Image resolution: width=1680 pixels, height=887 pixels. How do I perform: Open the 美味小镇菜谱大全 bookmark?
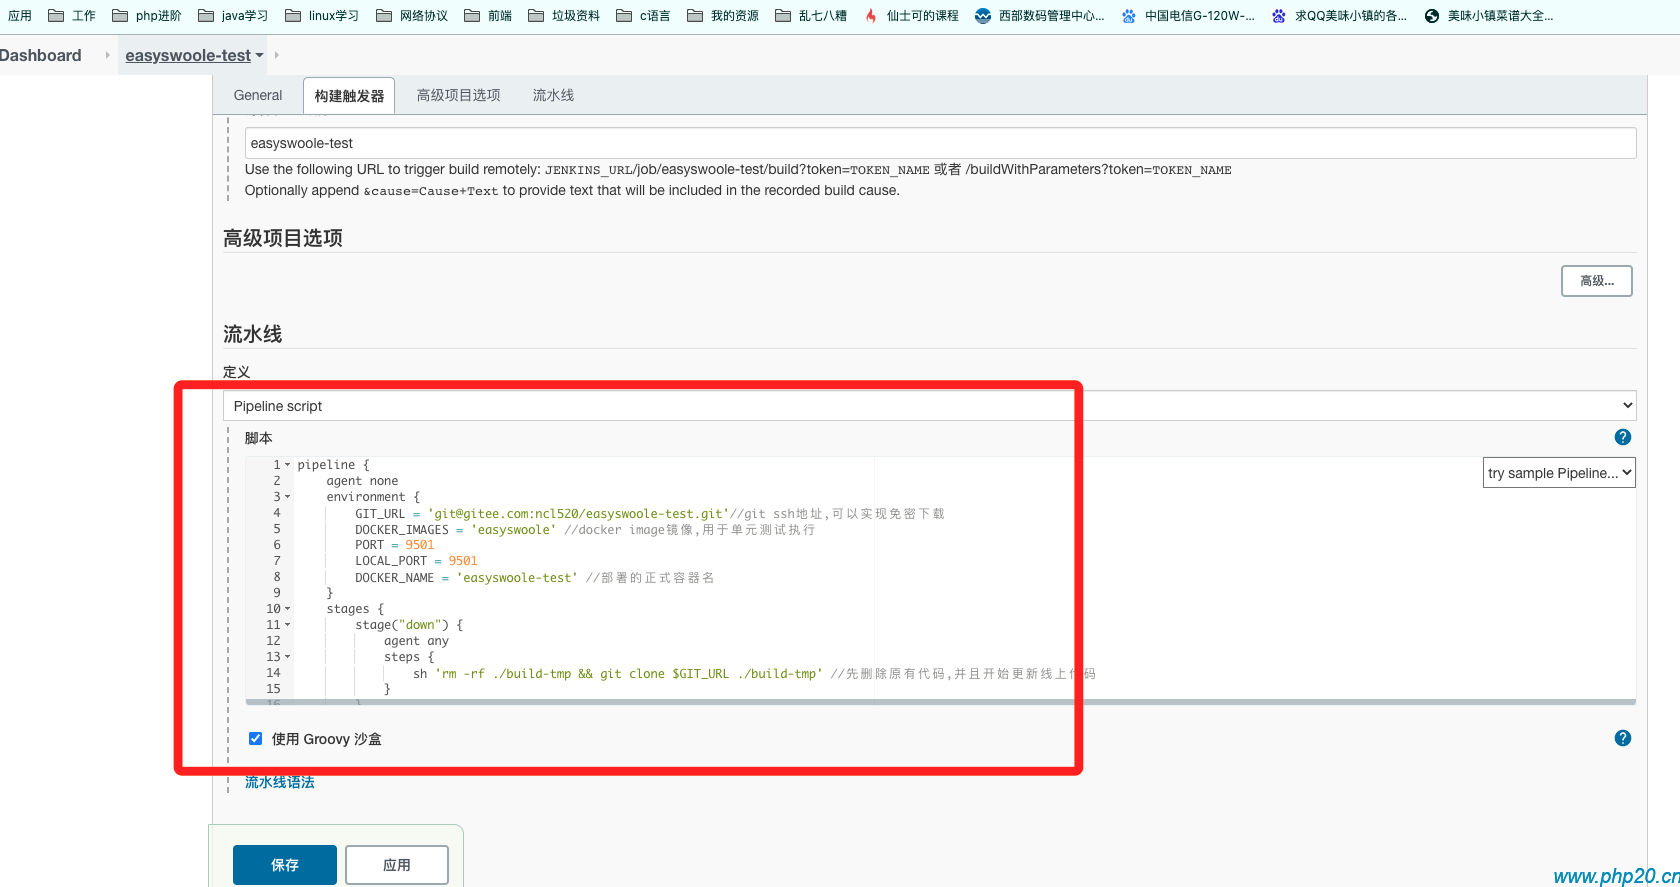(x=1489, y=15)
